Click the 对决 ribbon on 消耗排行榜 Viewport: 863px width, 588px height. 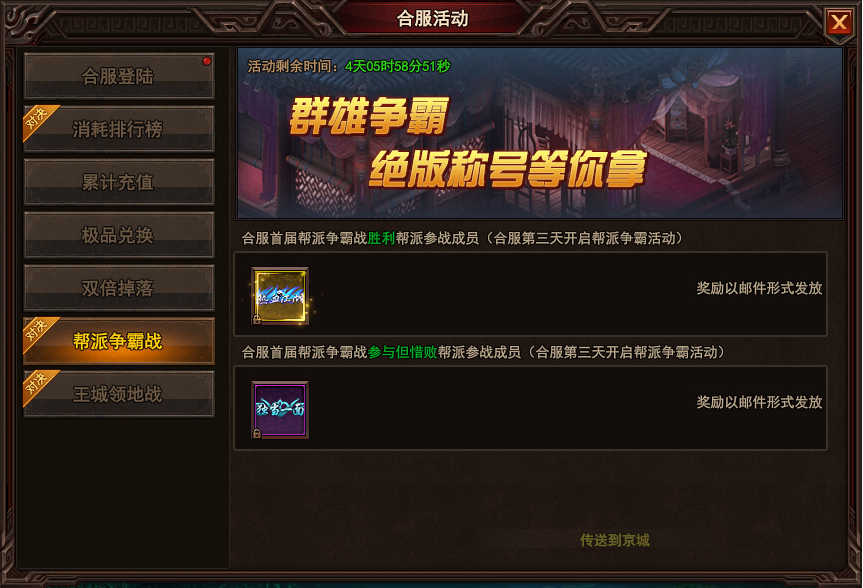pyautogui.click(x=39, y=120)
